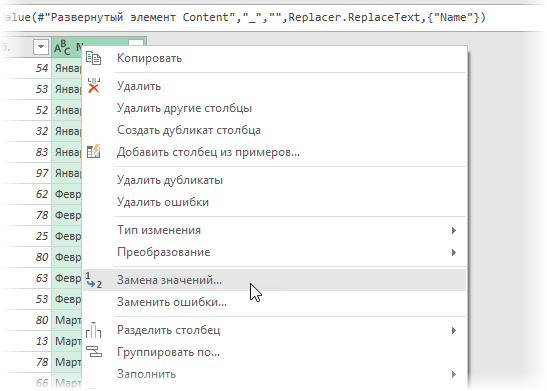Open the Преобразование entry
Screen dimensions: 547x391
pos(275,252)
